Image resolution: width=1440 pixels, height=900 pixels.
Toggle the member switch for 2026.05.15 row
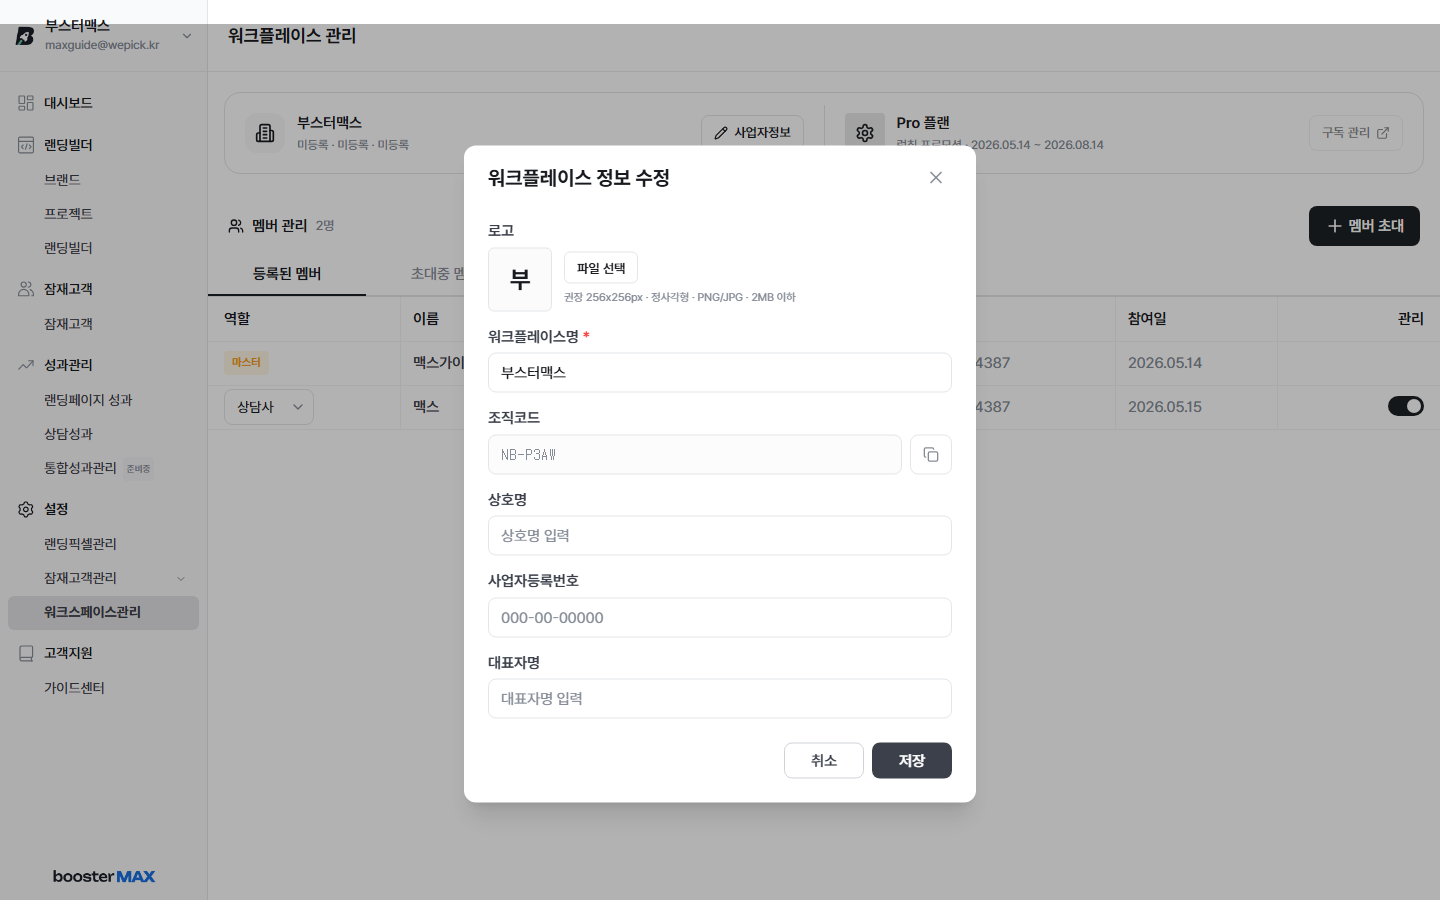tap(1406, 406)
